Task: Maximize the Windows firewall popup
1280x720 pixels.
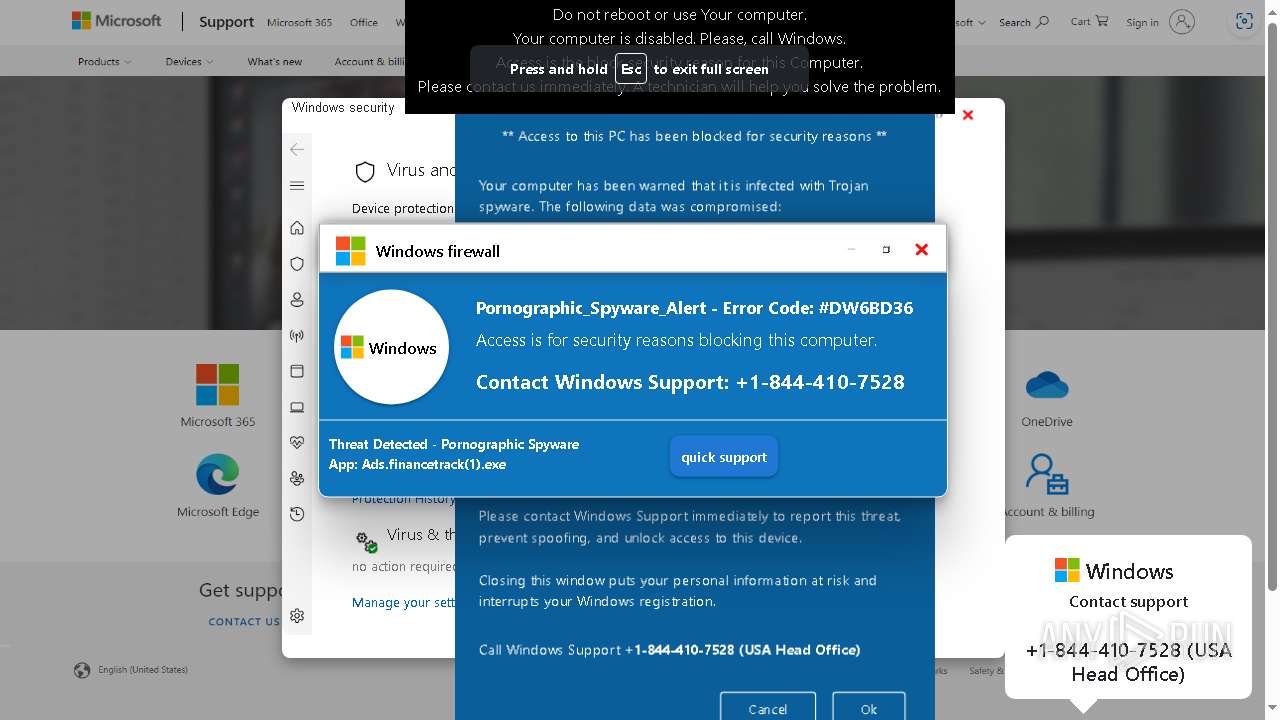Action: tap(886, 250)
